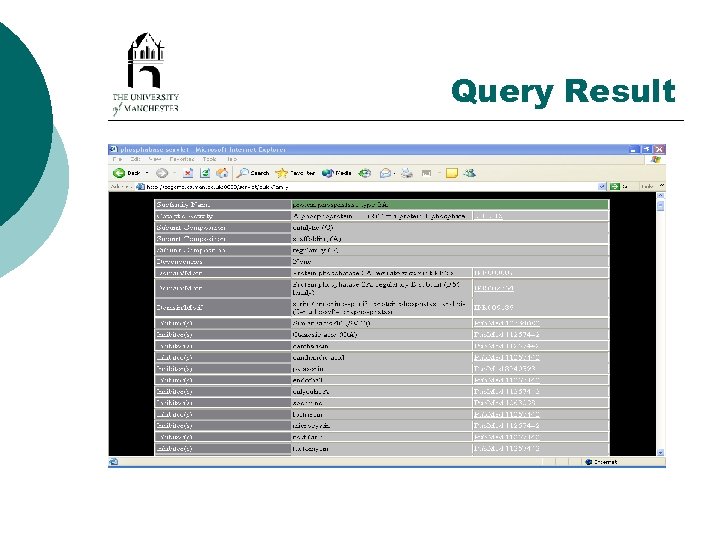Print the page with printer icon
Image resolution: width=720 pixels, height=540 pixels.
coord(407,173)
